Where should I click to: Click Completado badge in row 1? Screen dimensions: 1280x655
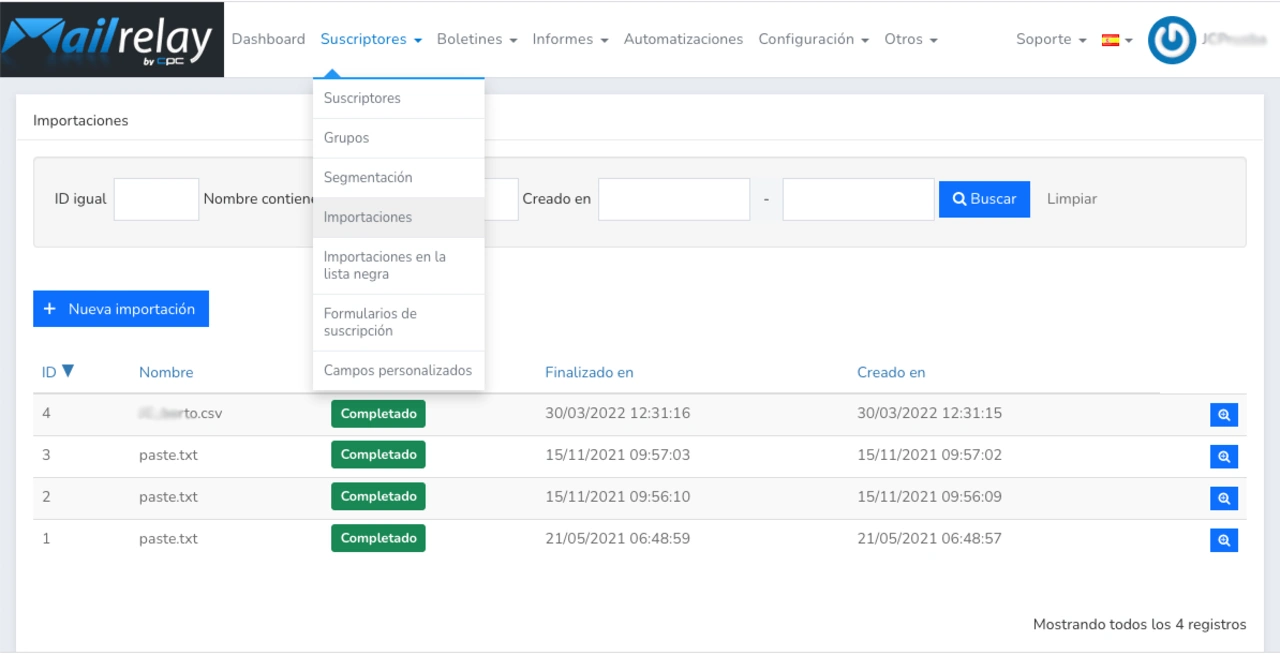(378, 538)
